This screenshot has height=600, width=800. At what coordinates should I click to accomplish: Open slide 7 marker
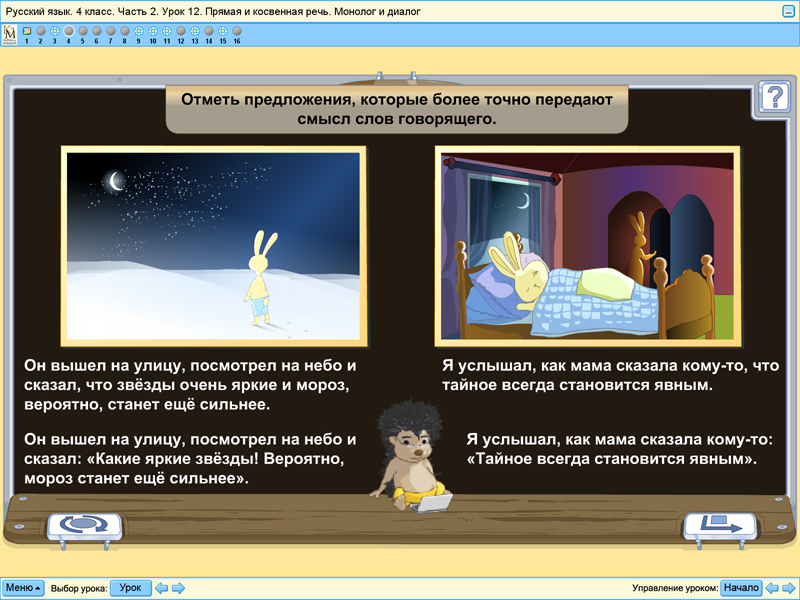point(111,31)
